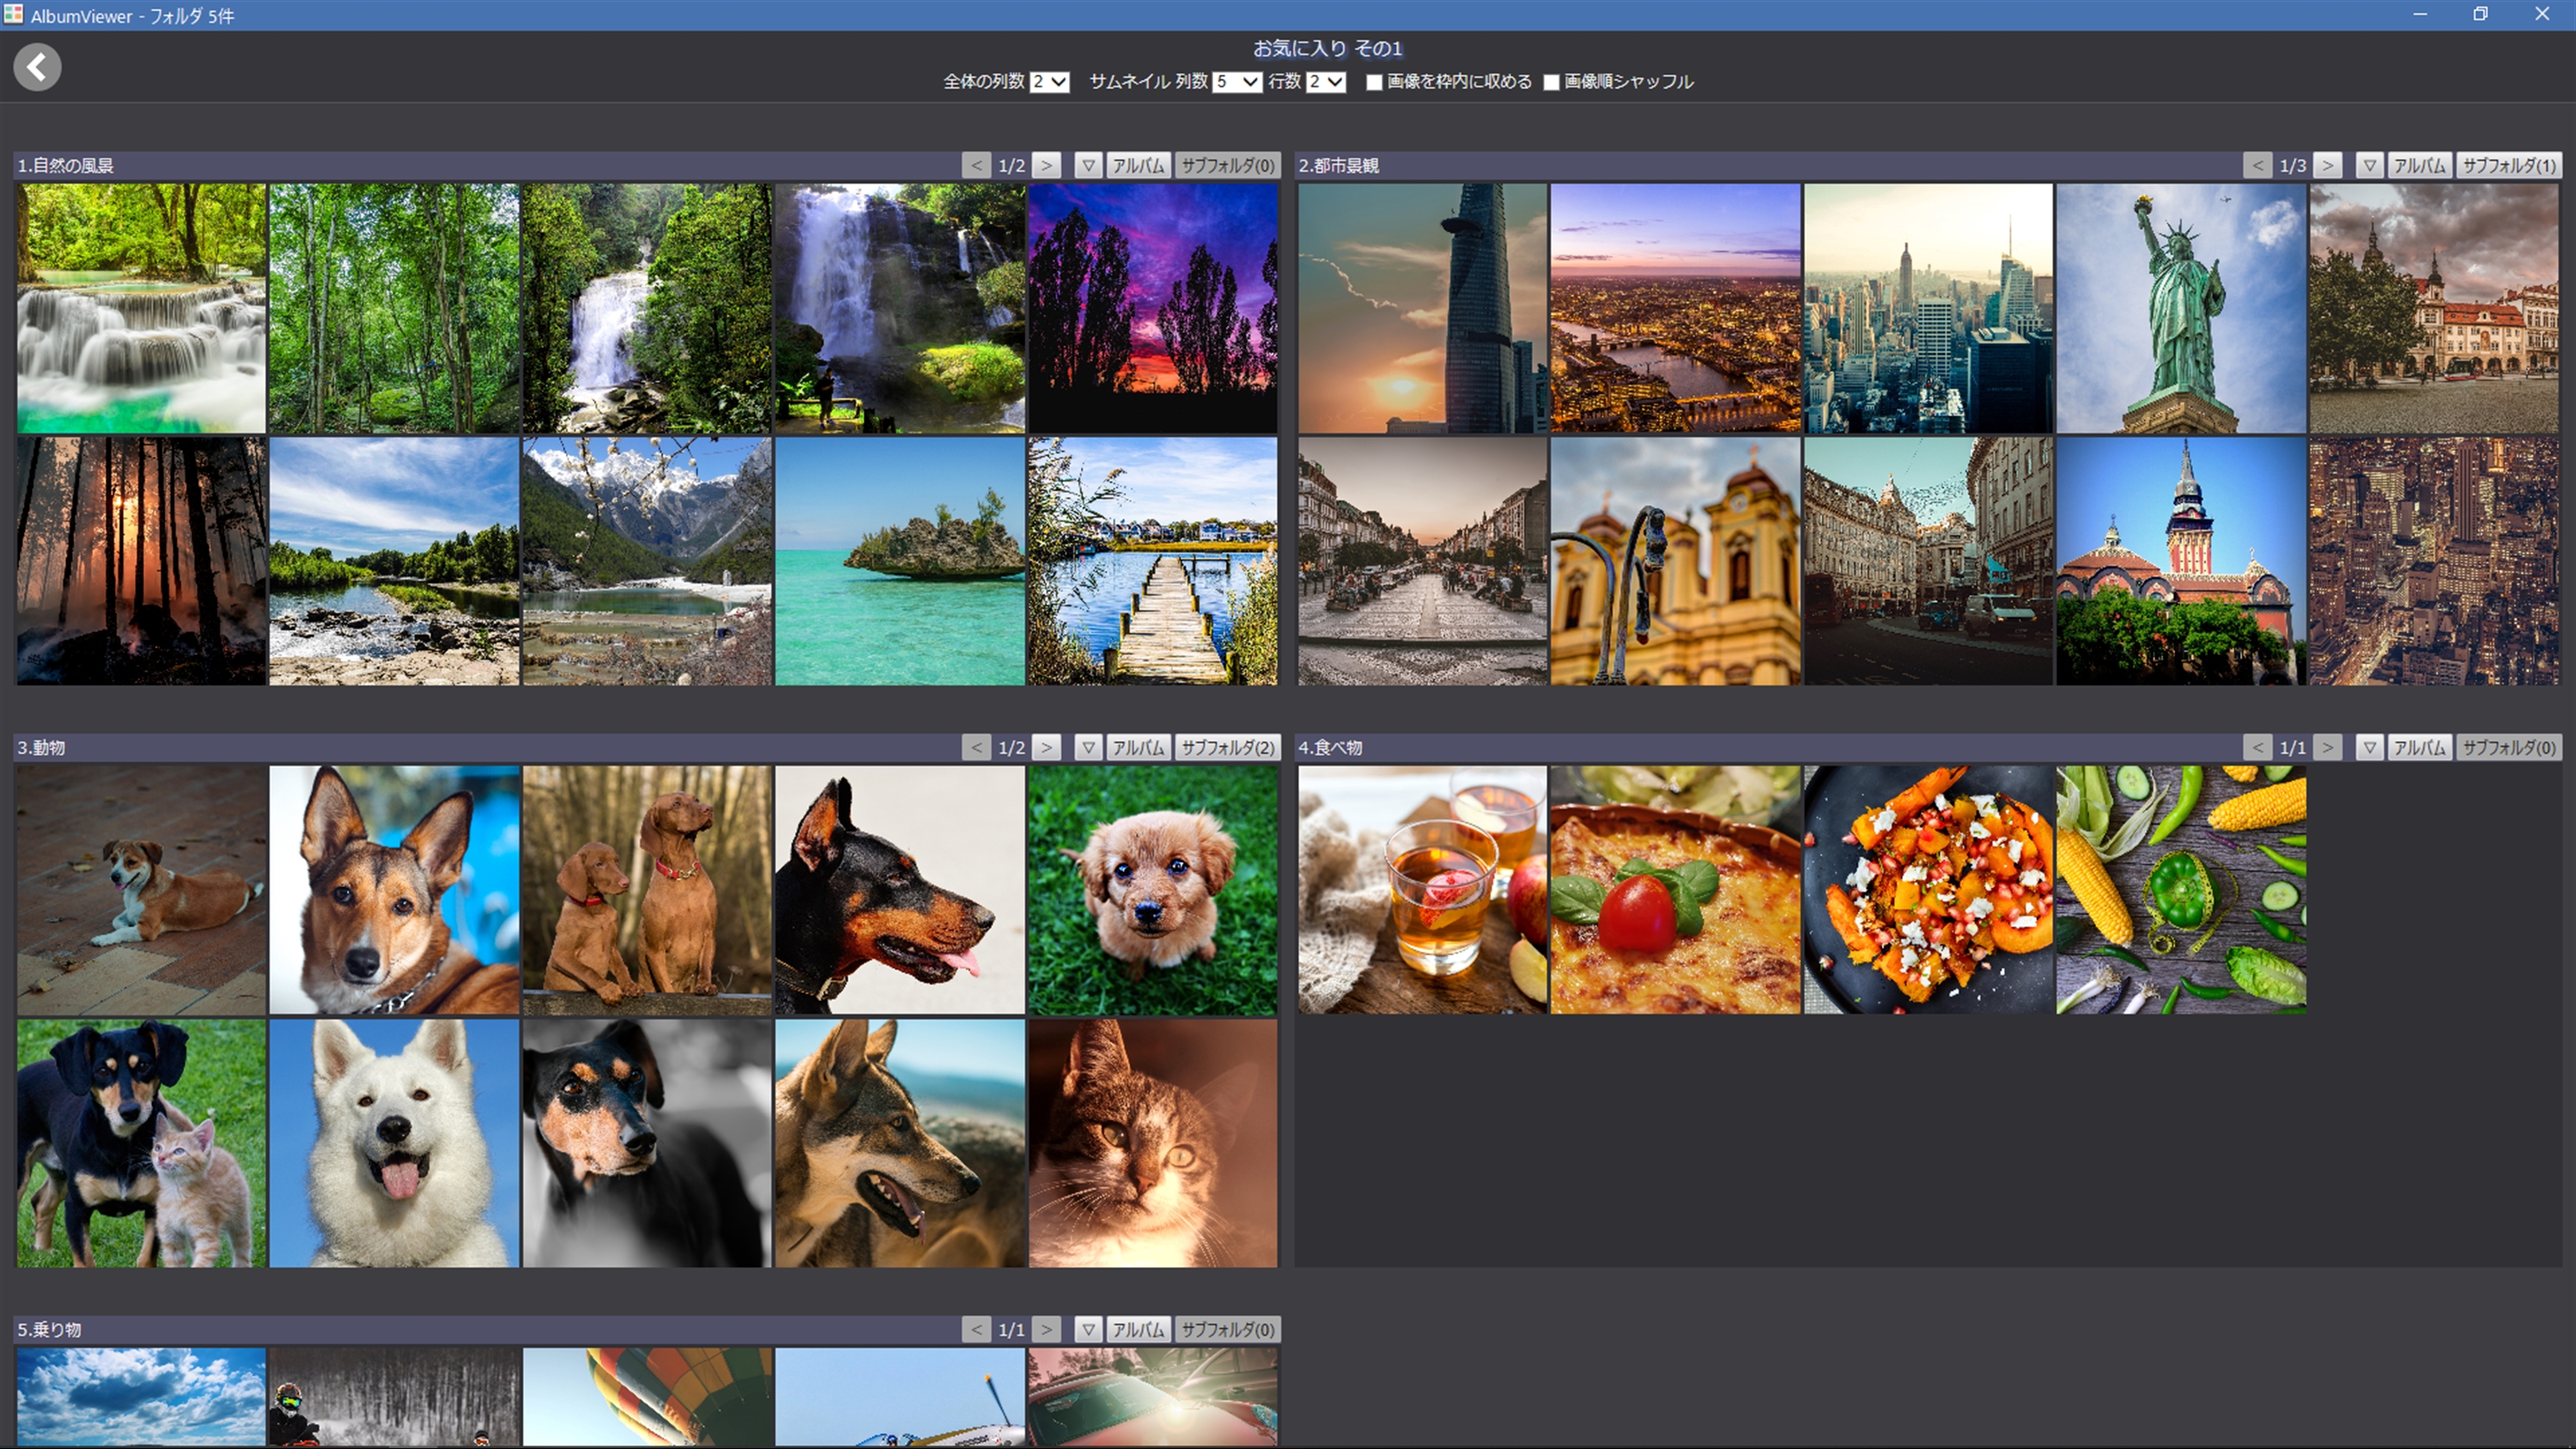Open the white dog thumbnail
This screenshot has width=2576, height=1449.
[x=394, y=1143]
